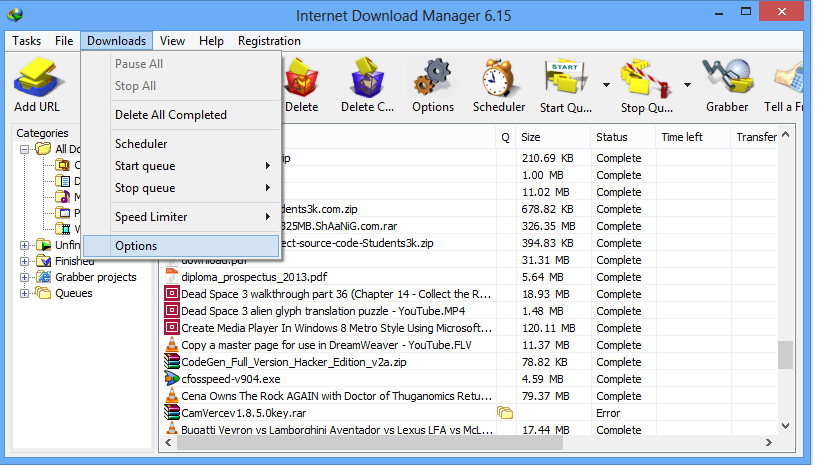Click the Add URL toolbar icon
Screen dimensions: 819x465
click(38, 79)
